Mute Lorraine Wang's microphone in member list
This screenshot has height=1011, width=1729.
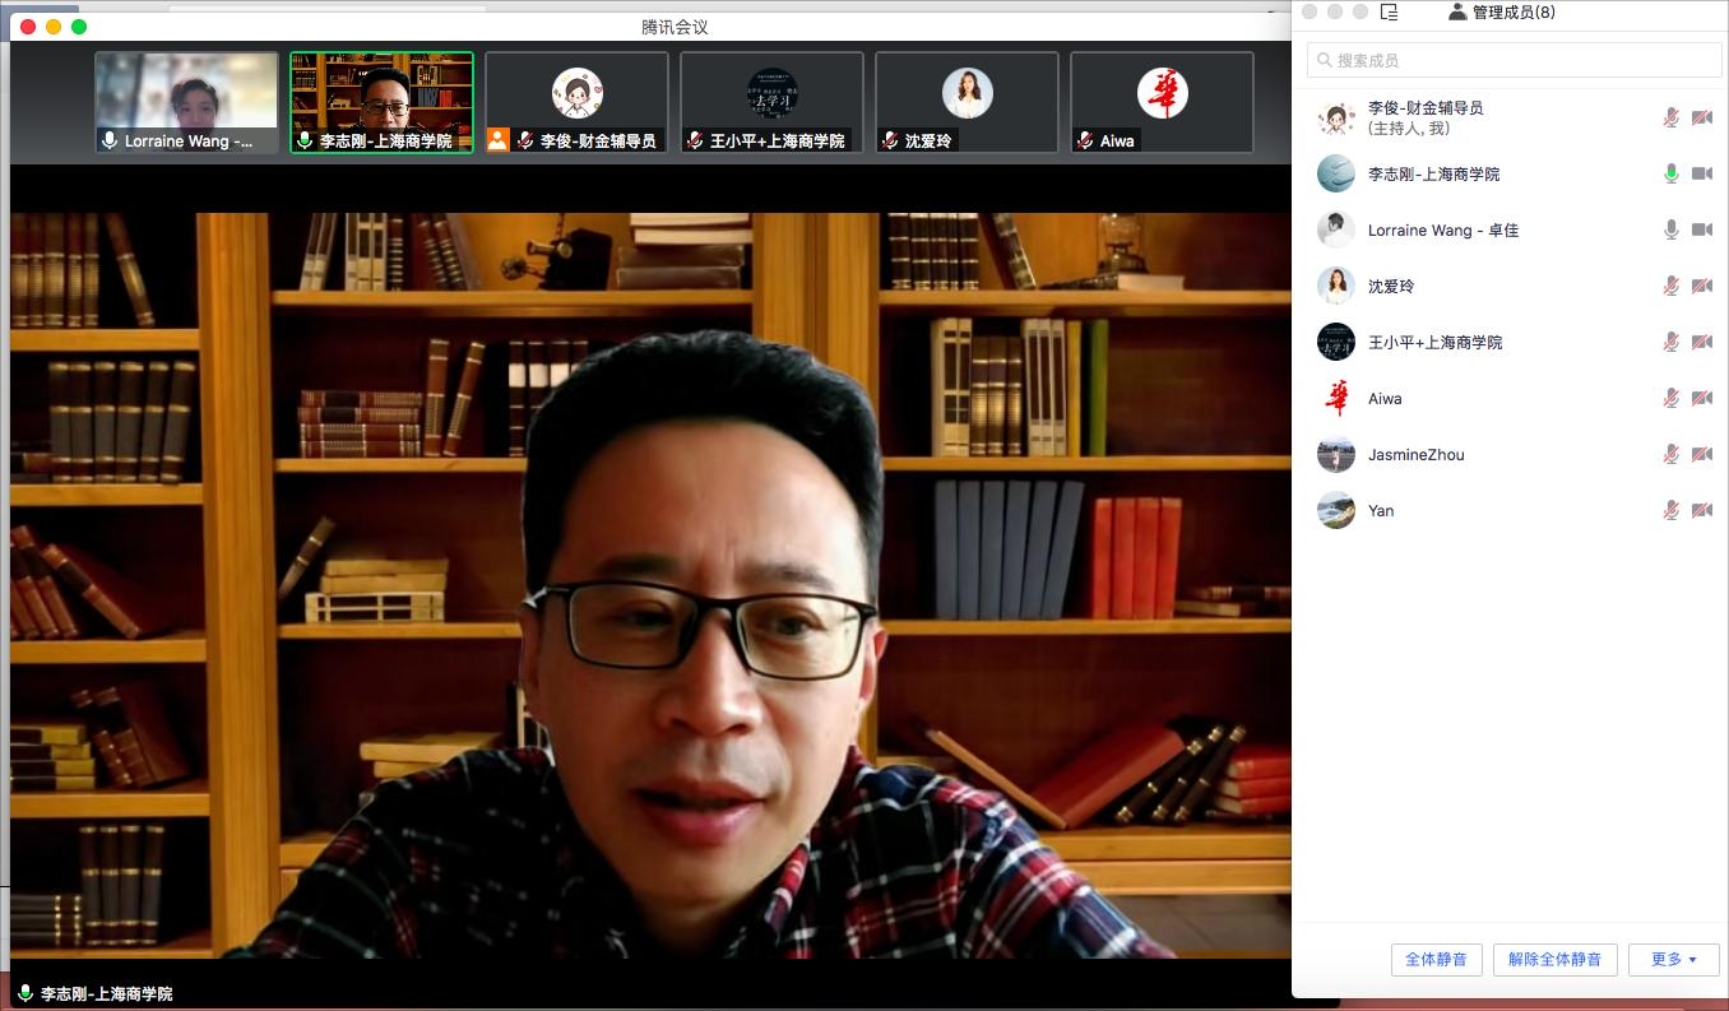coord(1670,230)
